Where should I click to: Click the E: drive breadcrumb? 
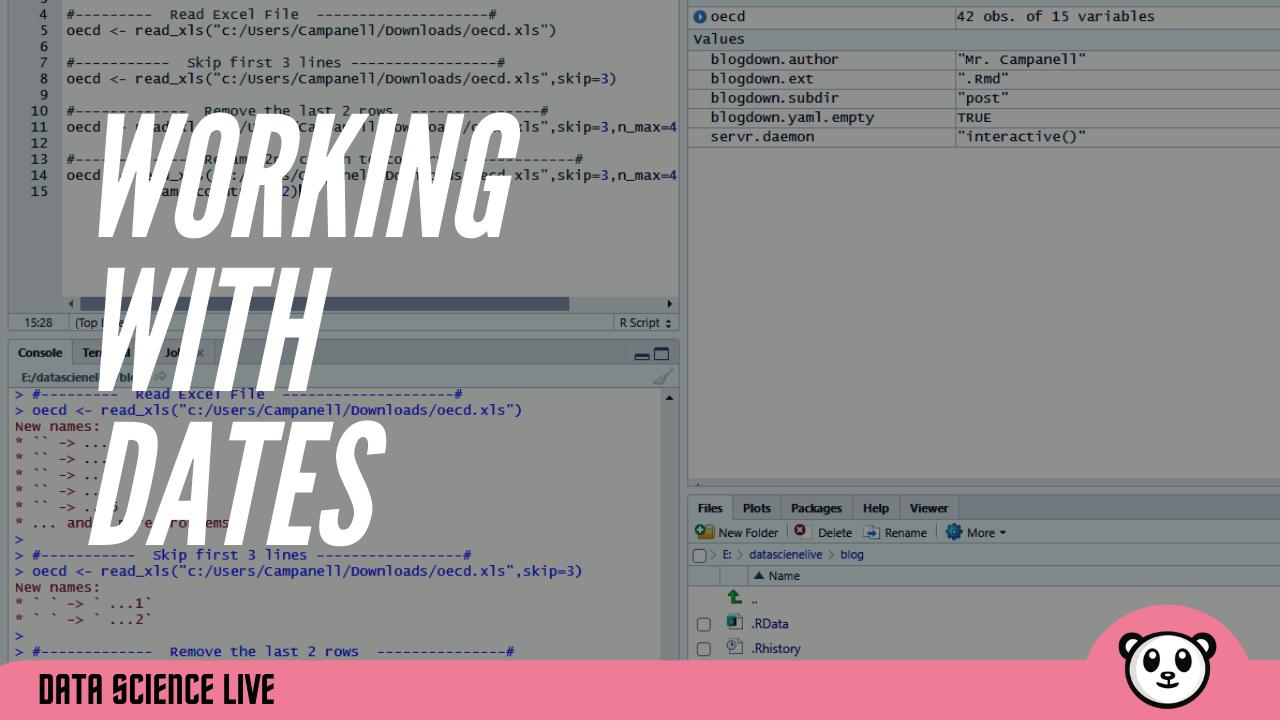pyautogui.click(x=727, y=554)
